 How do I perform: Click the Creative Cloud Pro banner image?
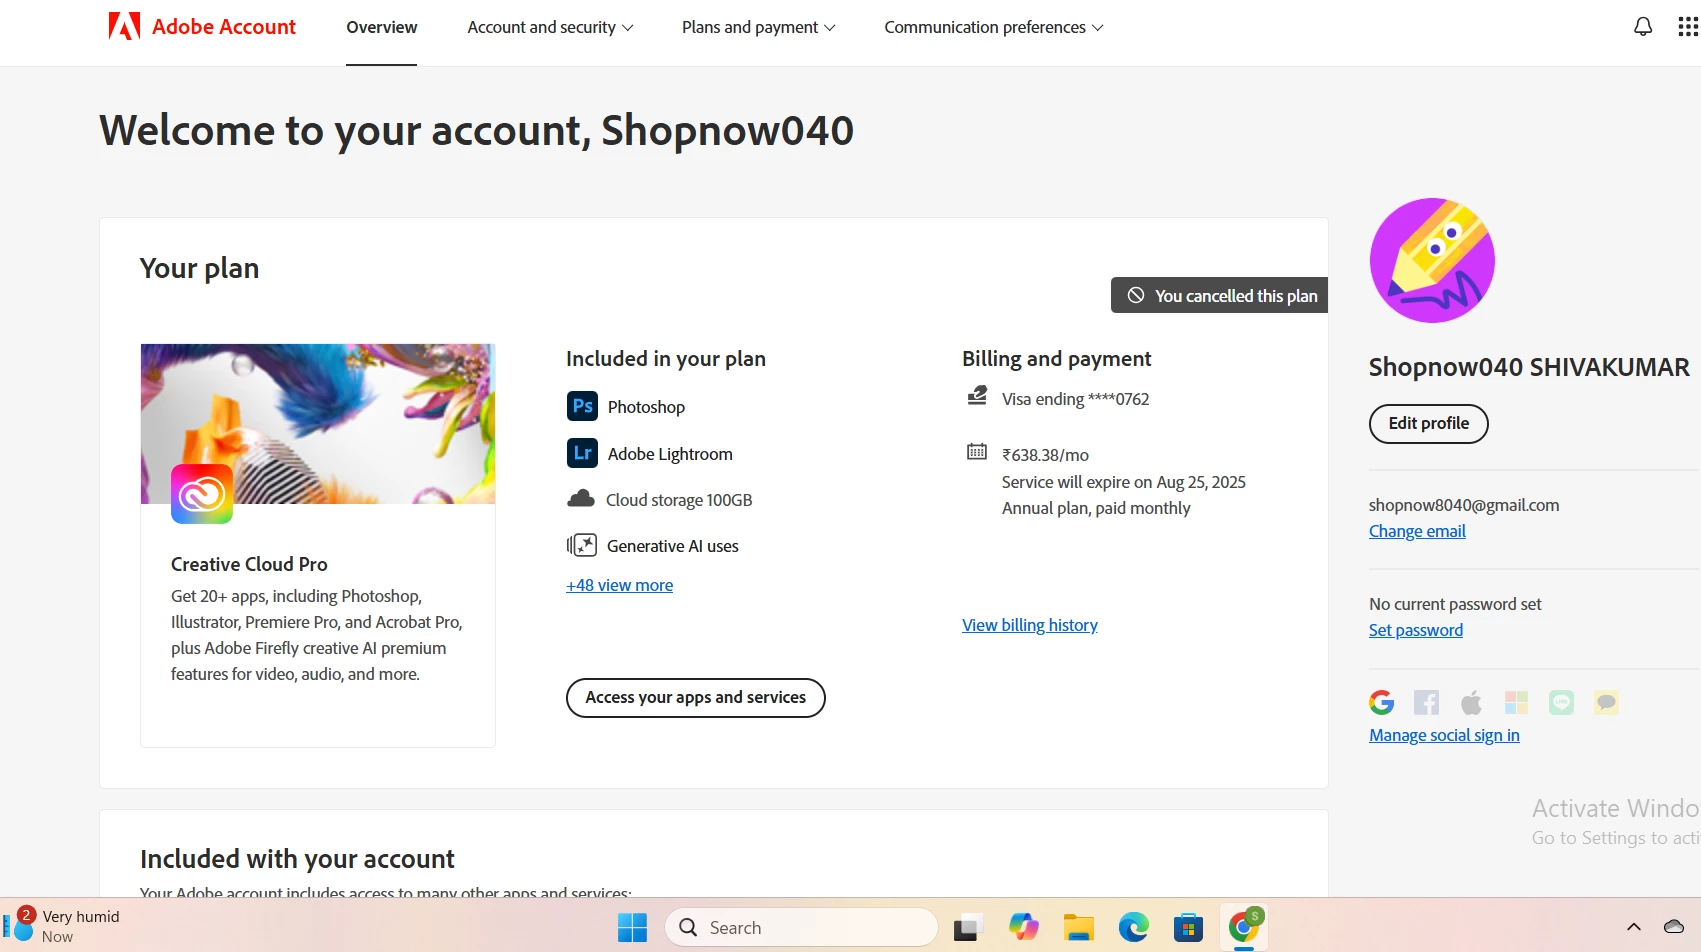[318, 424]
